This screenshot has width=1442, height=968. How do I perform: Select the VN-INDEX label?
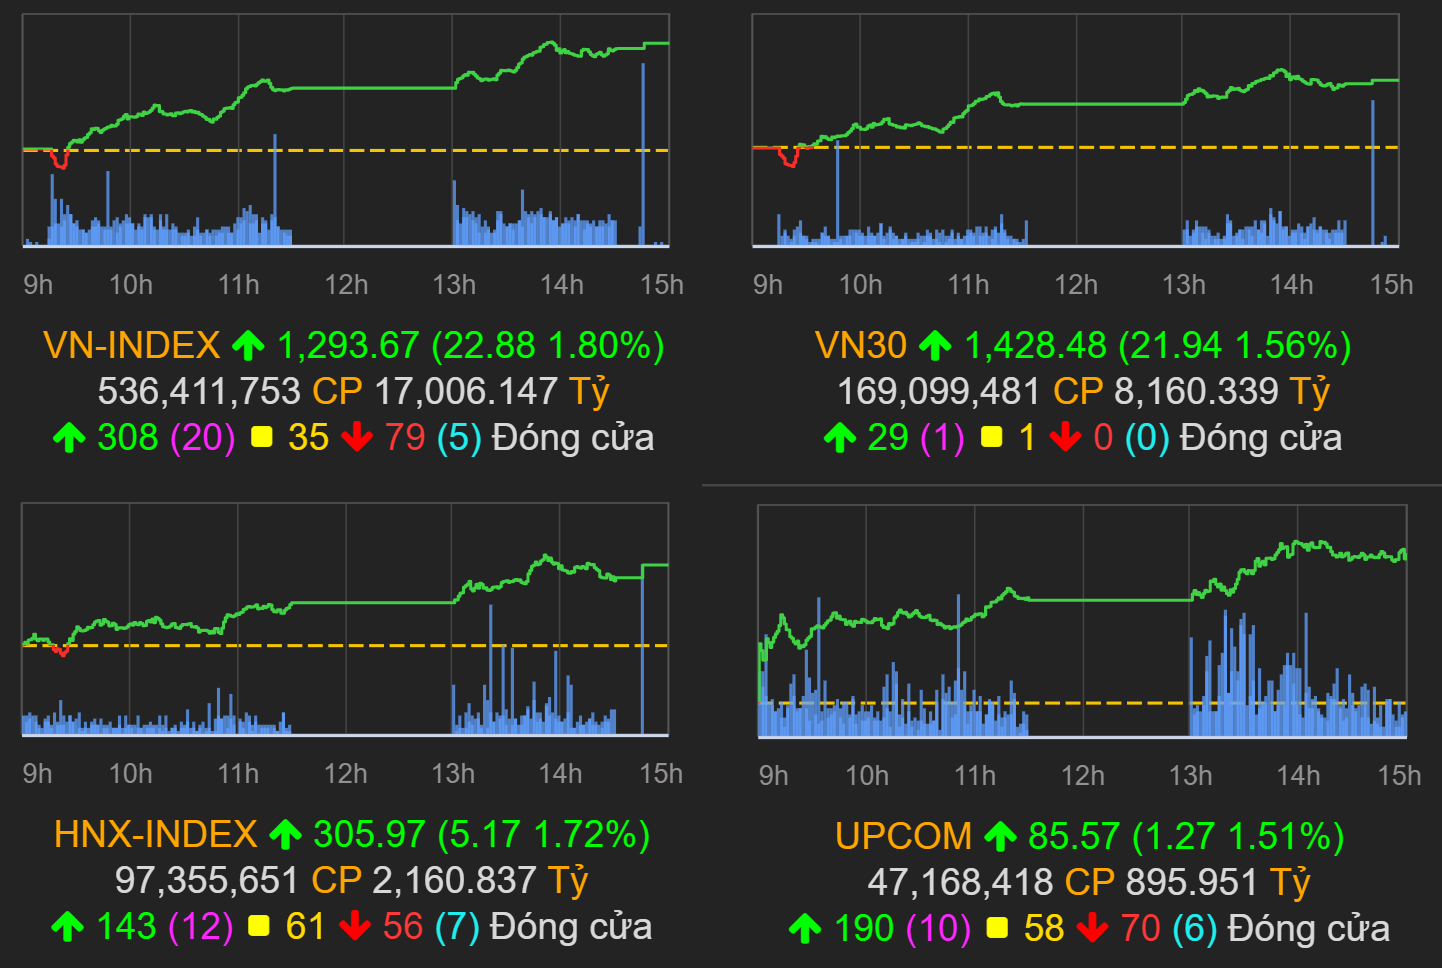pos(132,346)
